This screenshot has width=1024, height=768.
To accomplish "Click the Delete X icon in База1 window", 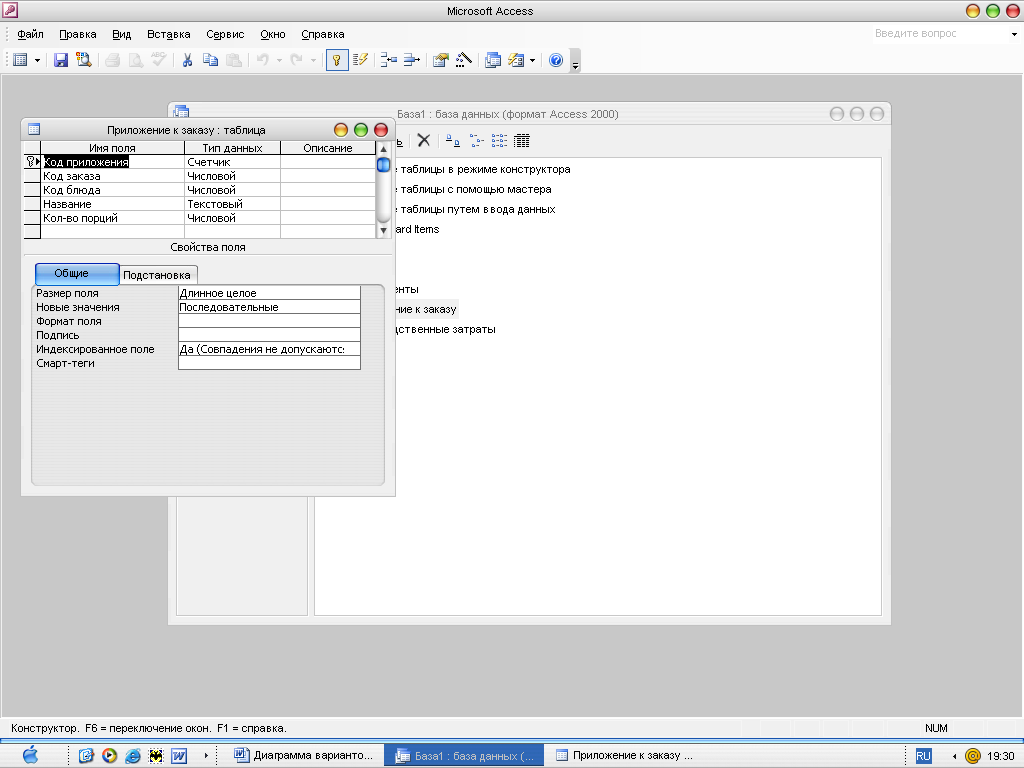I will tap(424, 140).
